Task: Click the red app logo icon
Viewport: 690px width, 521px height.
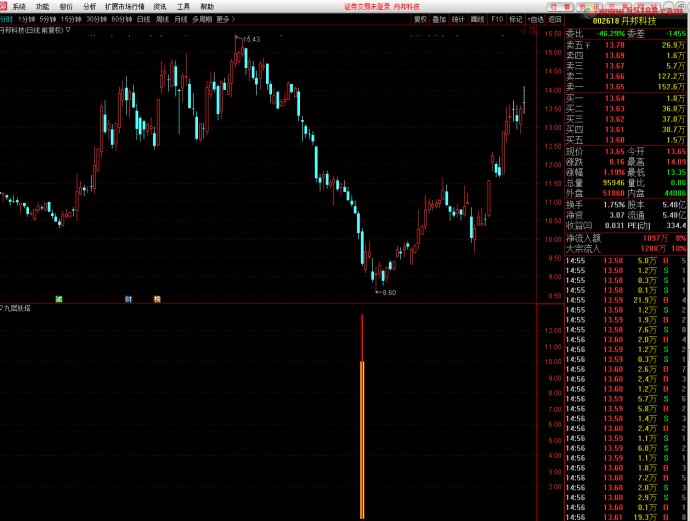Action: tap(4, 6)
